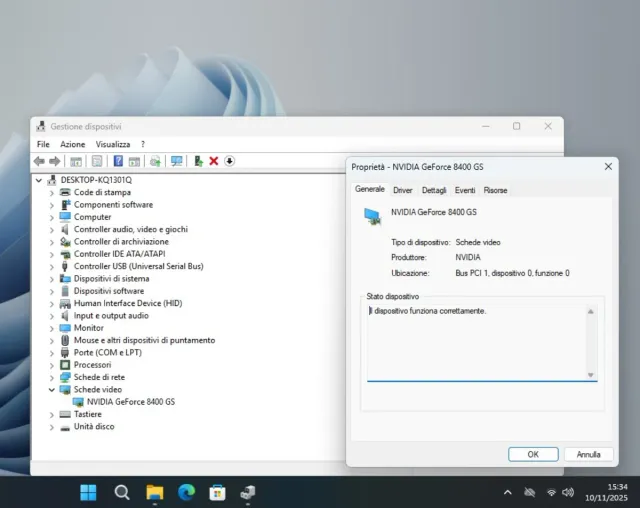Open the File menu
The image size is (640, 508).
point(43,144)
